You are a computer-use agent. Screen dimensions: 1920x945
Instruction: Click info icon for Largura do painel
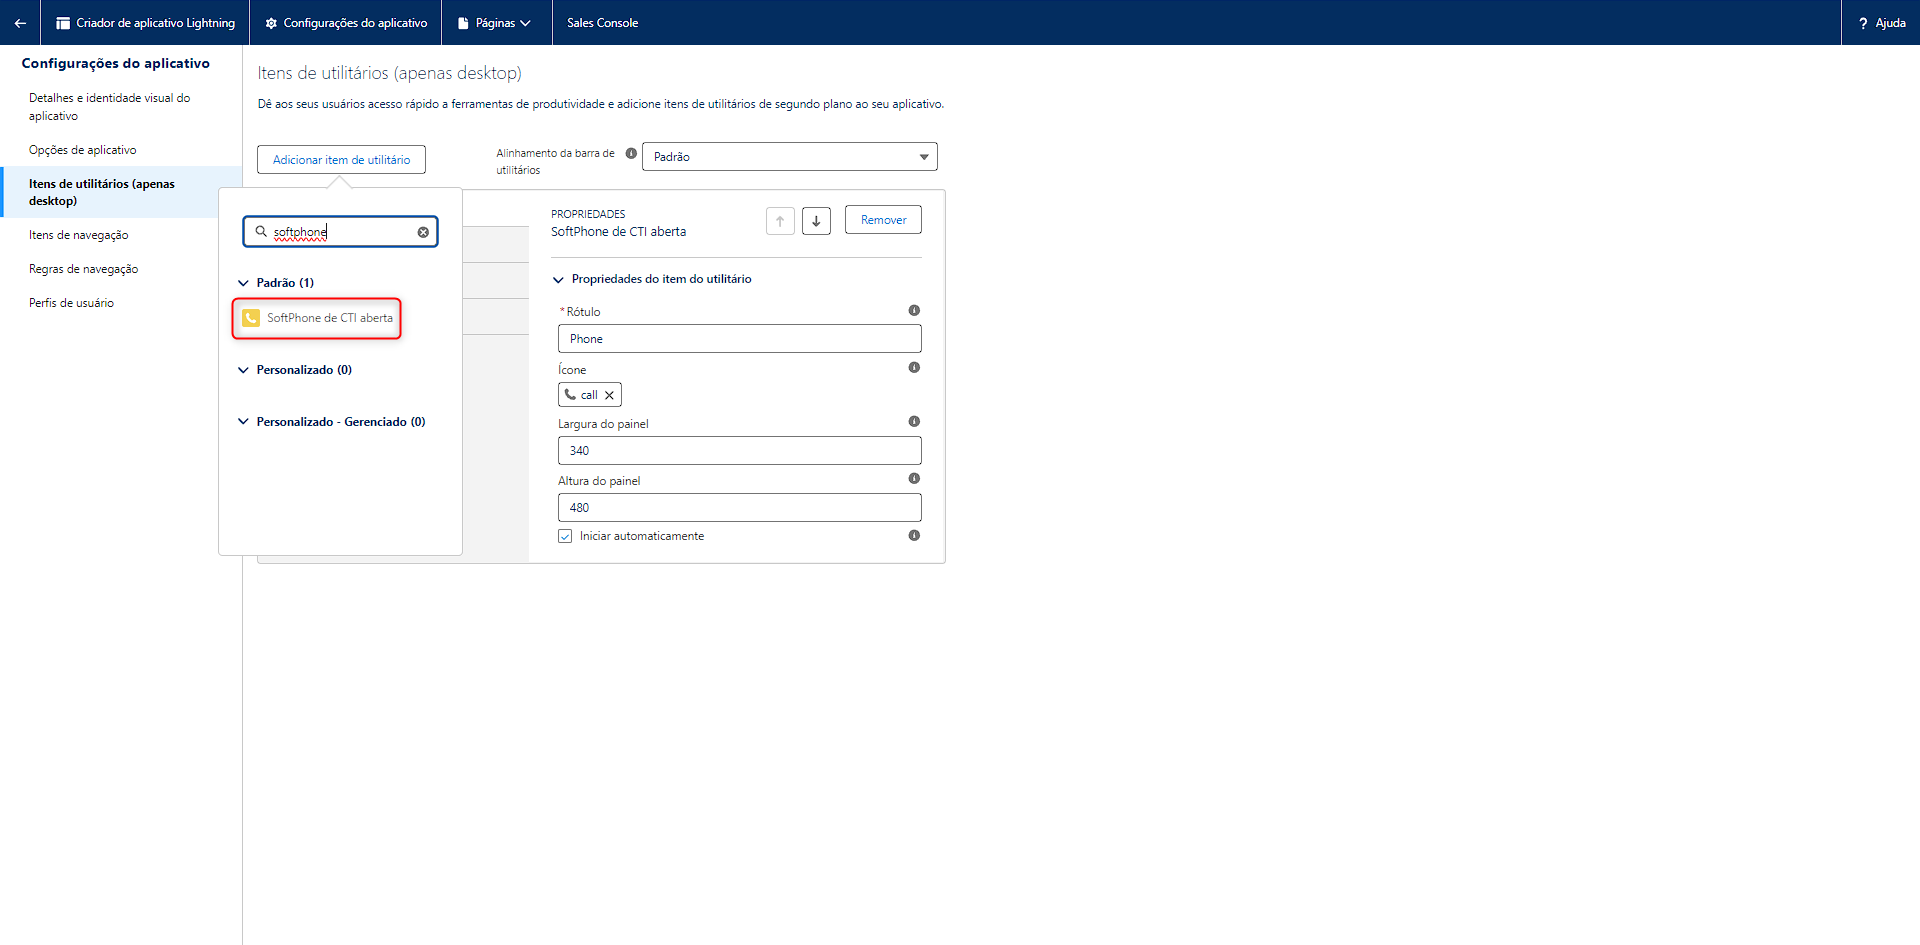coord(914,422)
